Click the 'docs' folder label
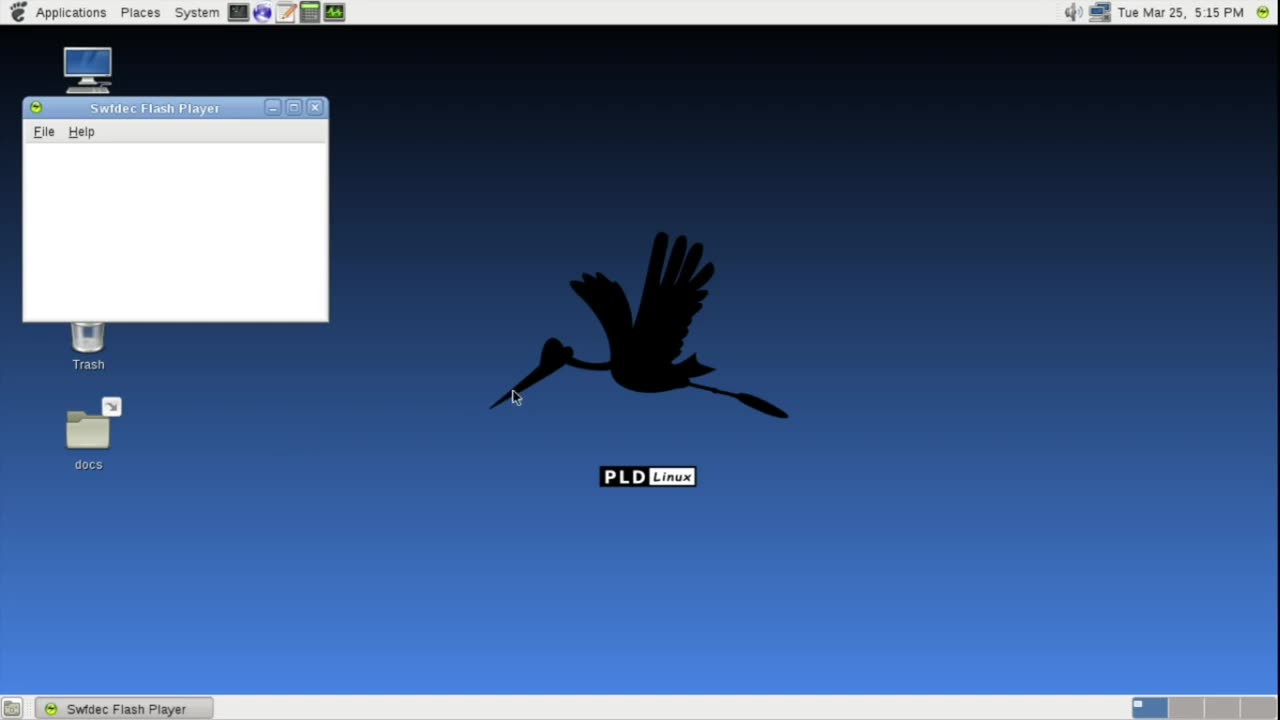This screenshot has width=1280, height=720. tap(88, 465)
